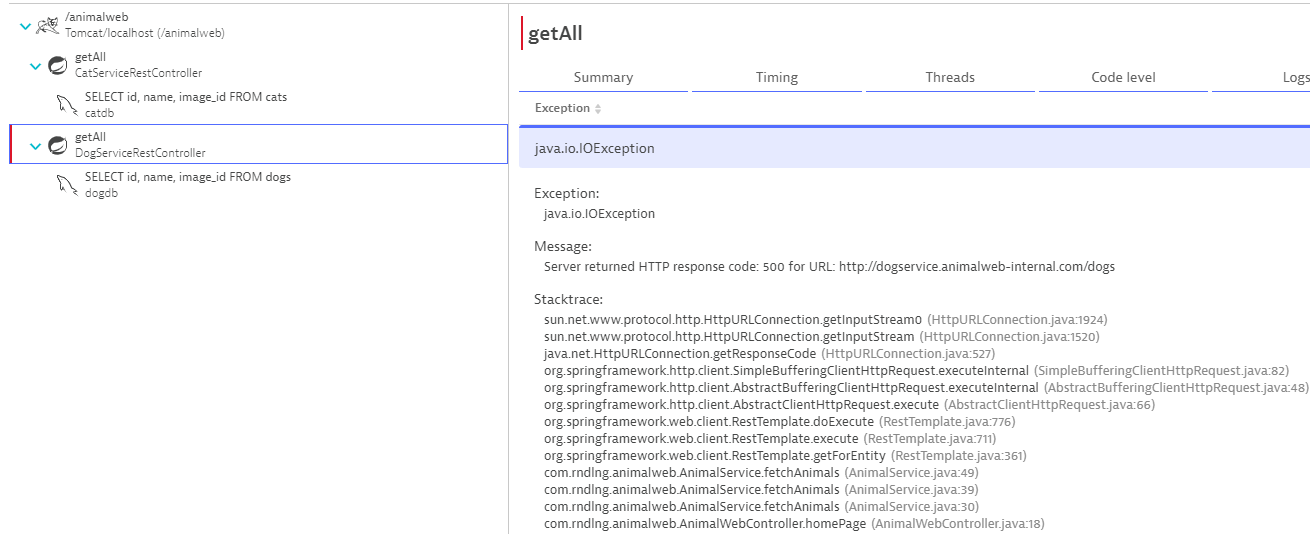Collapse the DogServiceRestController getAll node
Screen dimensions: 1310x534
pos(36,146)
